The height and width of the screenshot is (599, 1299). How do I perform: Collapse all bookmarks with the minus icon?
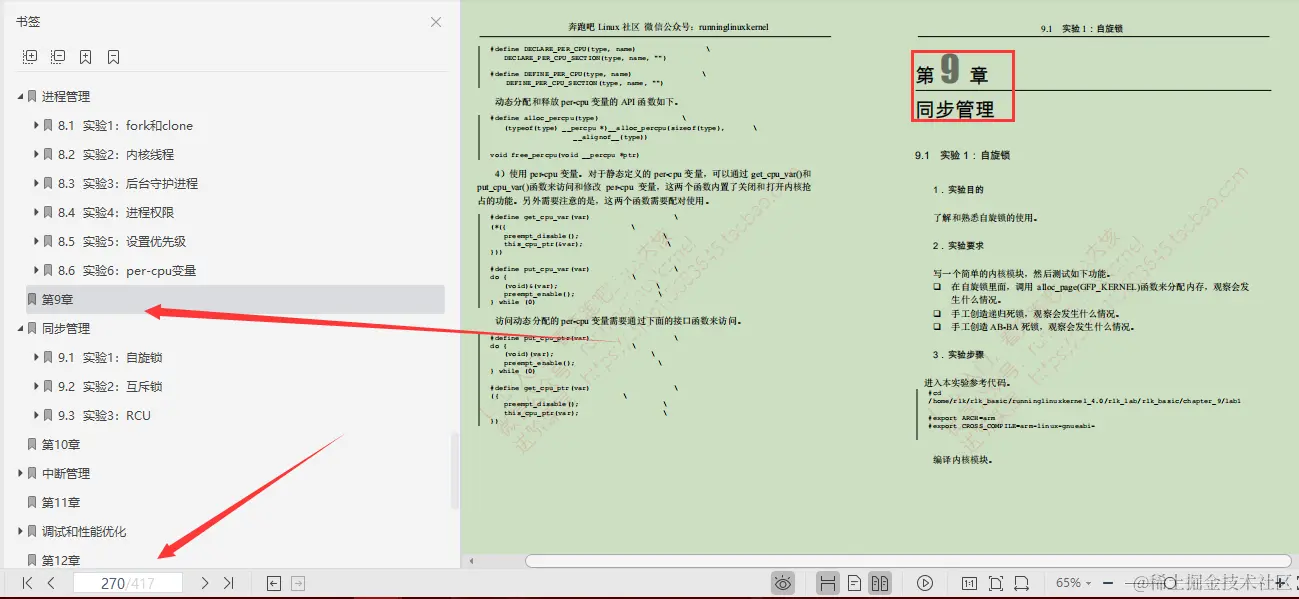[58, 56]
